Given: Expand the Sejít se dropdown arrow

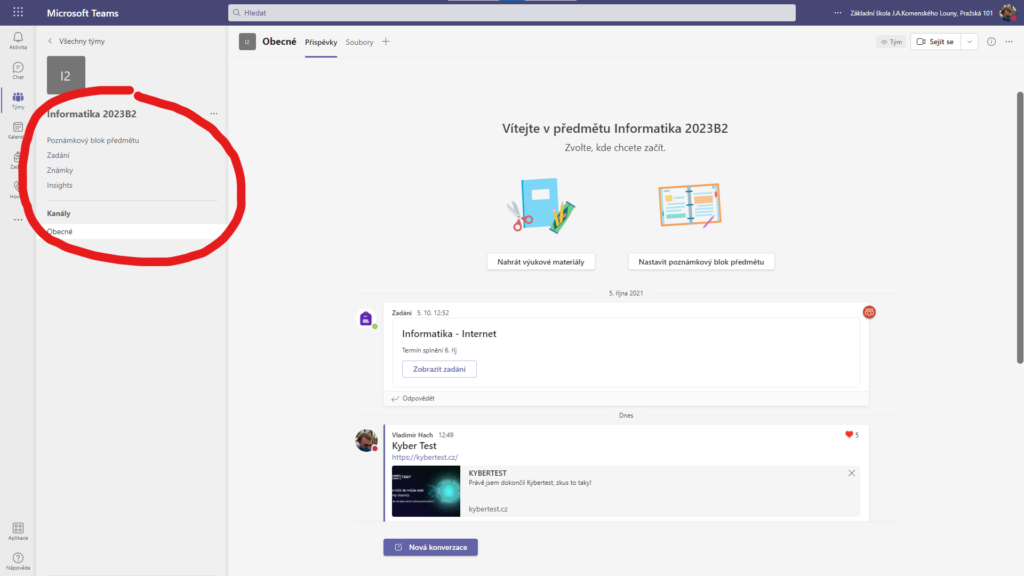Looking at the screenshot, I should (970, 42).
